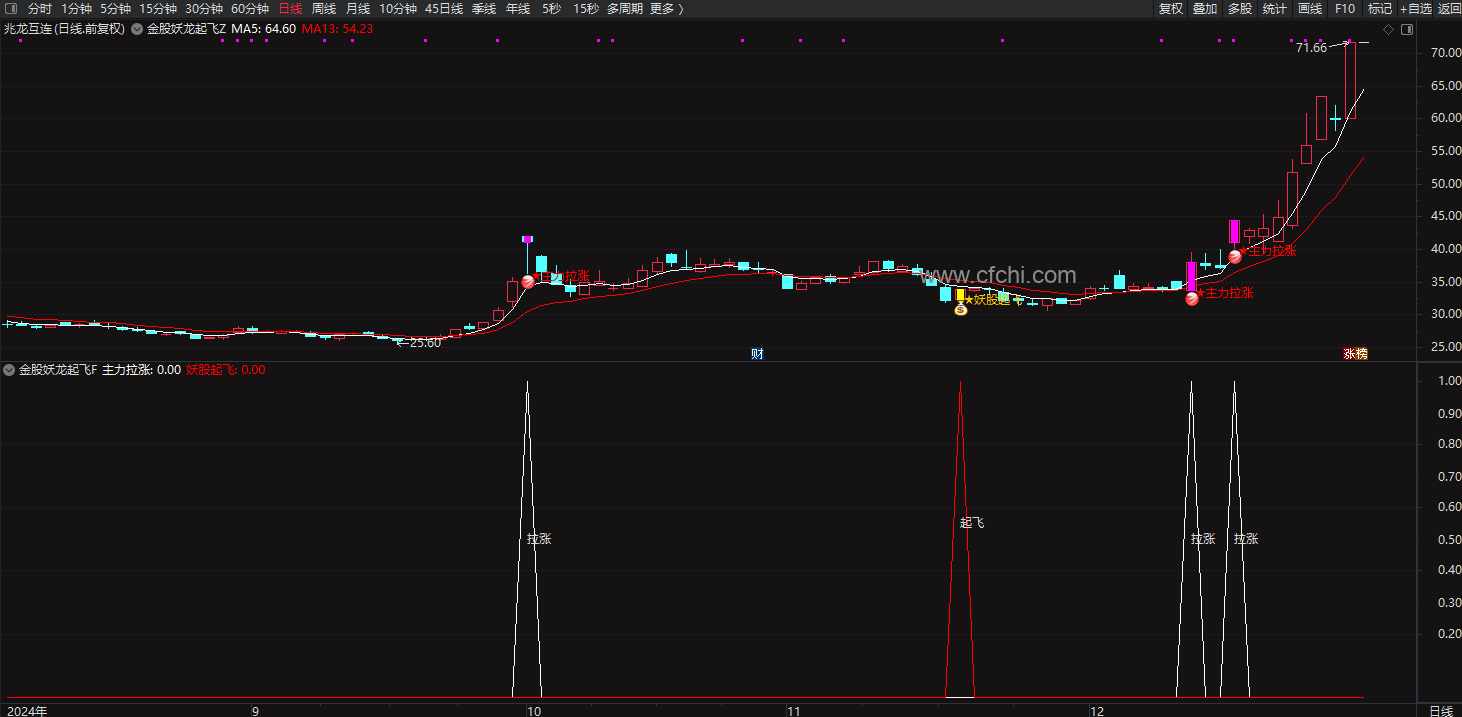
Task: Toggle the side panel icon beside the diamond
Action: pos(1405,29)
